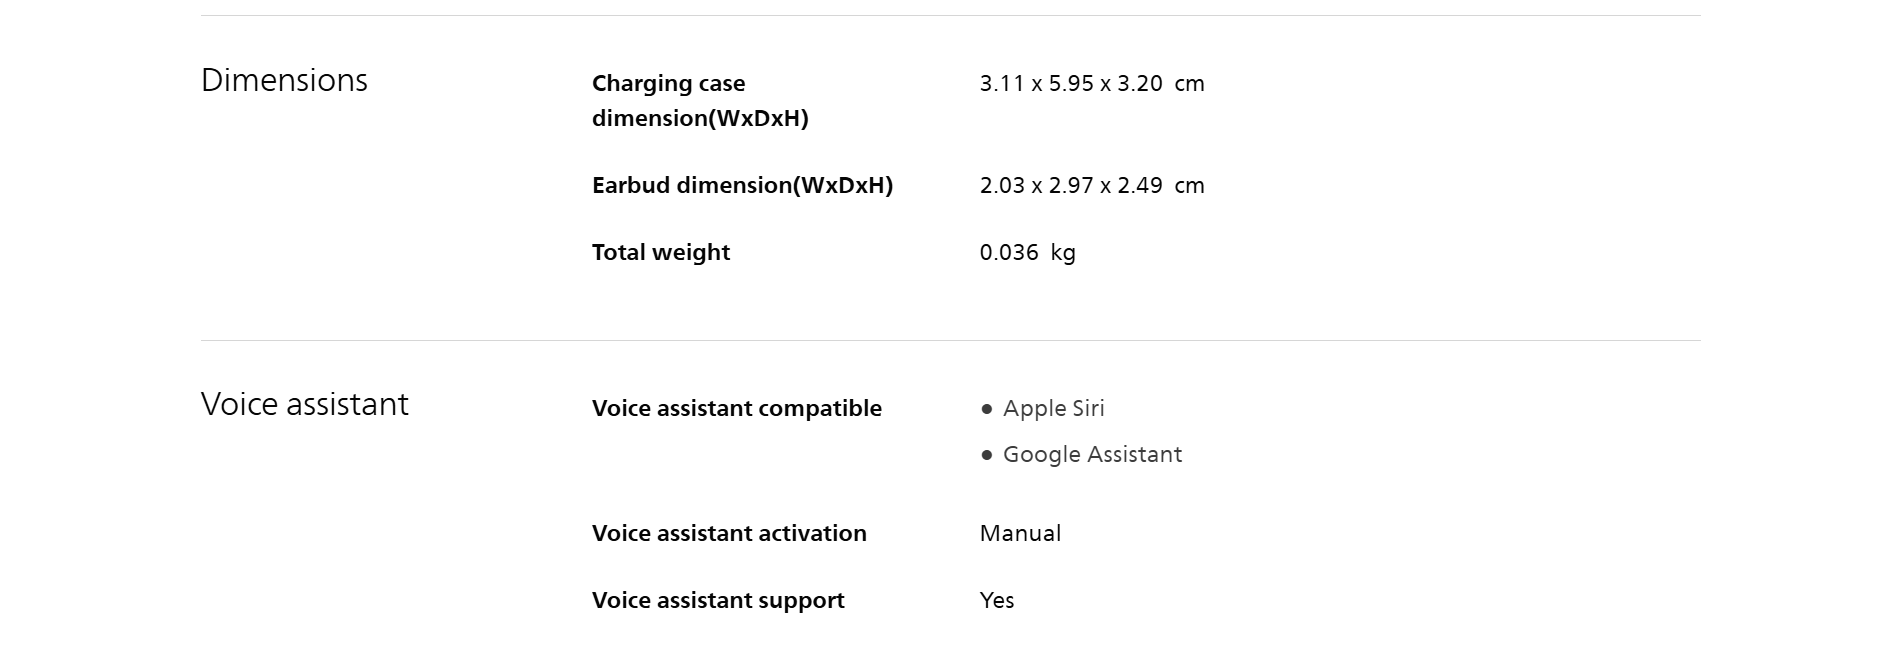Click the kg unit text
1899x657 pixels.
coord(1063,253)
